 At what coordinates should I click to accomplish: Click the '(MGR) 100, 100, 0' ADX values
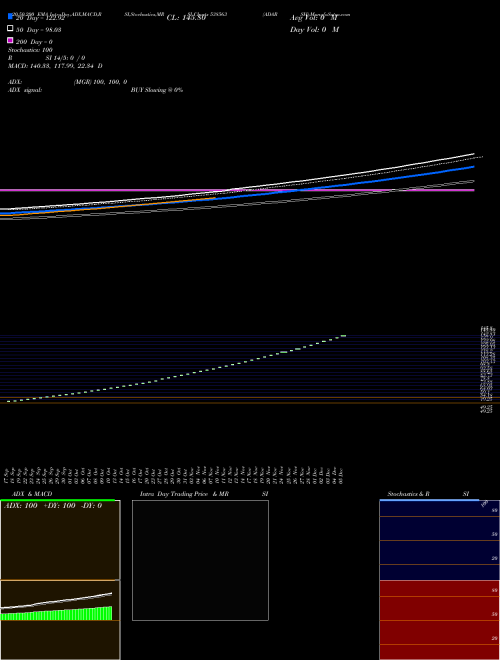[100, 82]
